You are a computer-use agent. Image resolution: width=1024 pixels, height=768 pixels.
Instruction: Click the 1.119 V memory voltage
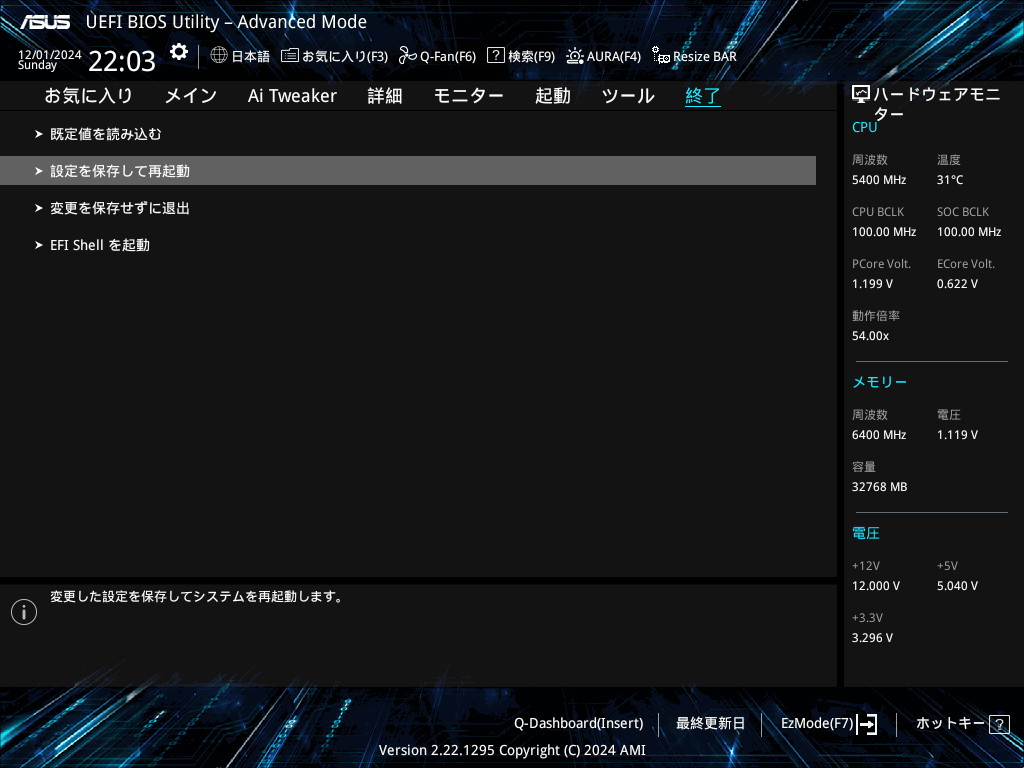point(957,435)
